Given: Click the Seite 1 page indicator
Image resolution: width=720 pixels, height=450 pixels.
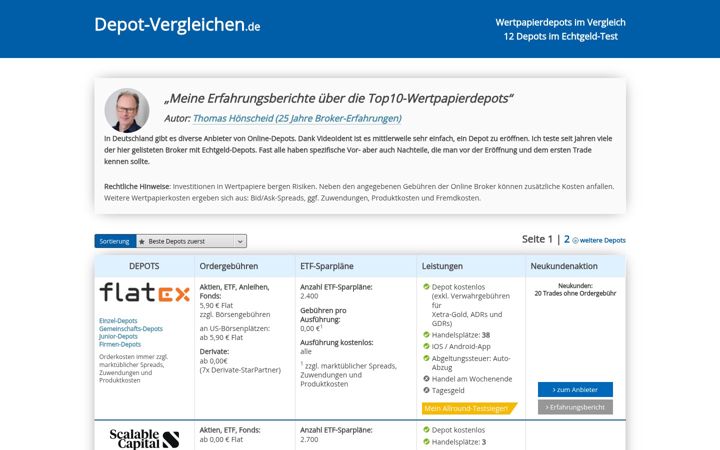Looking at the screenshot, I should (x=537, y=239).
